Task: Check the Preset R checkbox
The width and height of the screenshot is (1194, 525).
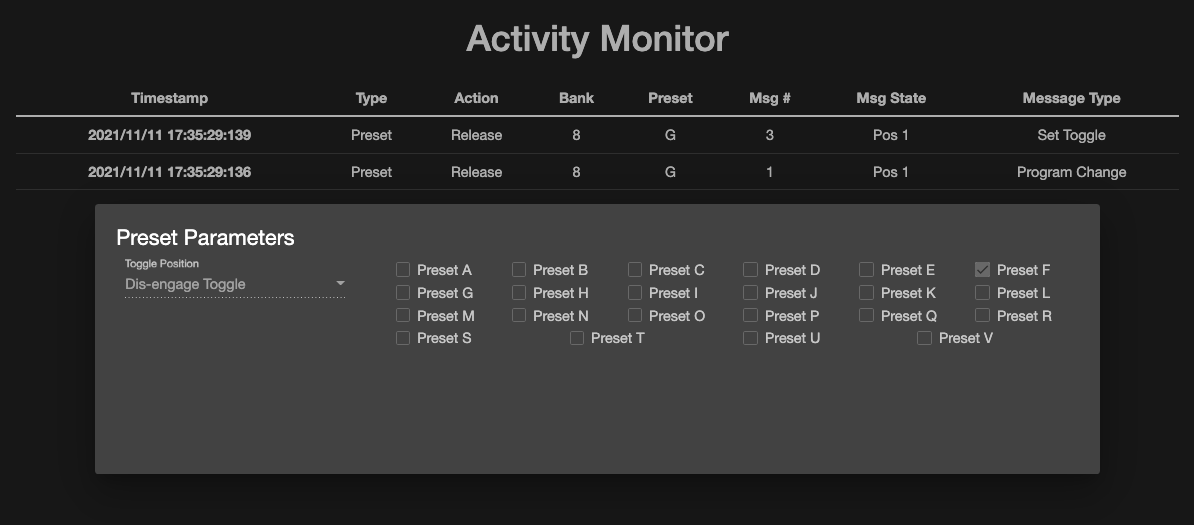Action: [982, 316]
